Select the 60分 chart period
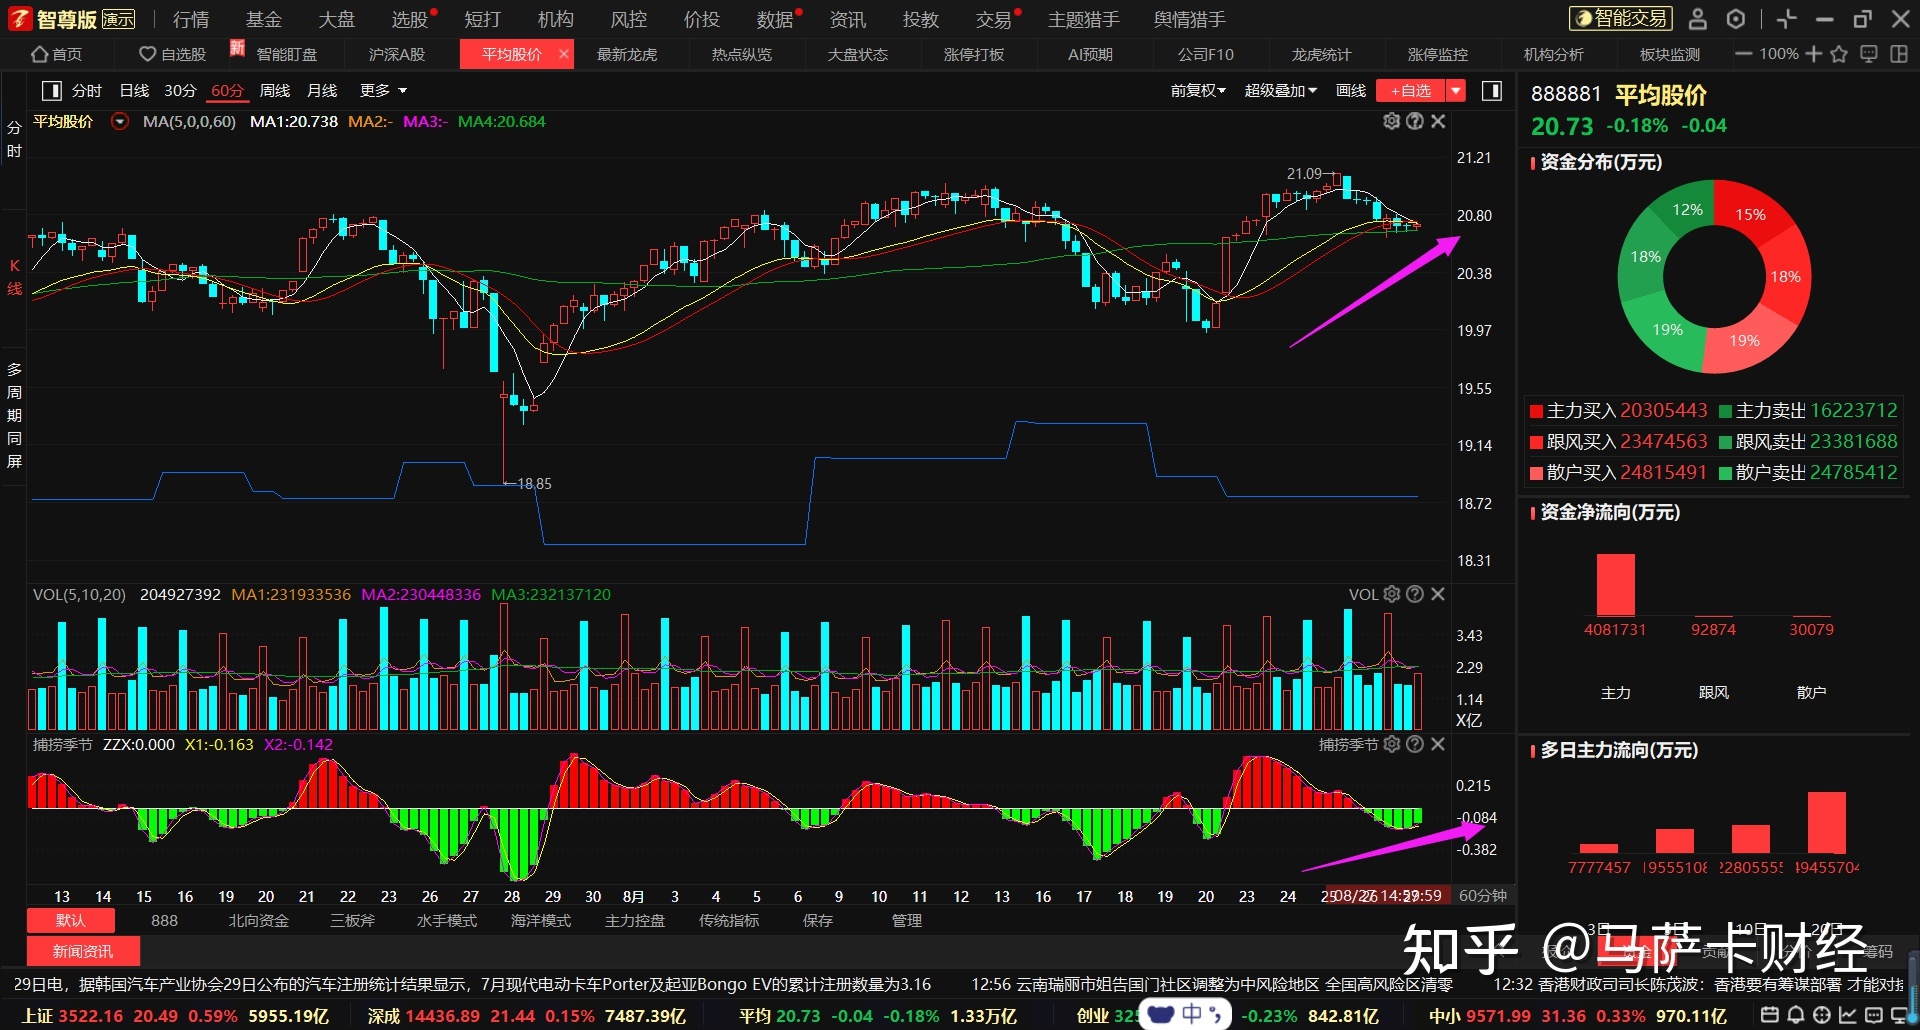The height and width of the screenshot is (1030, 1920). (227, 91)
